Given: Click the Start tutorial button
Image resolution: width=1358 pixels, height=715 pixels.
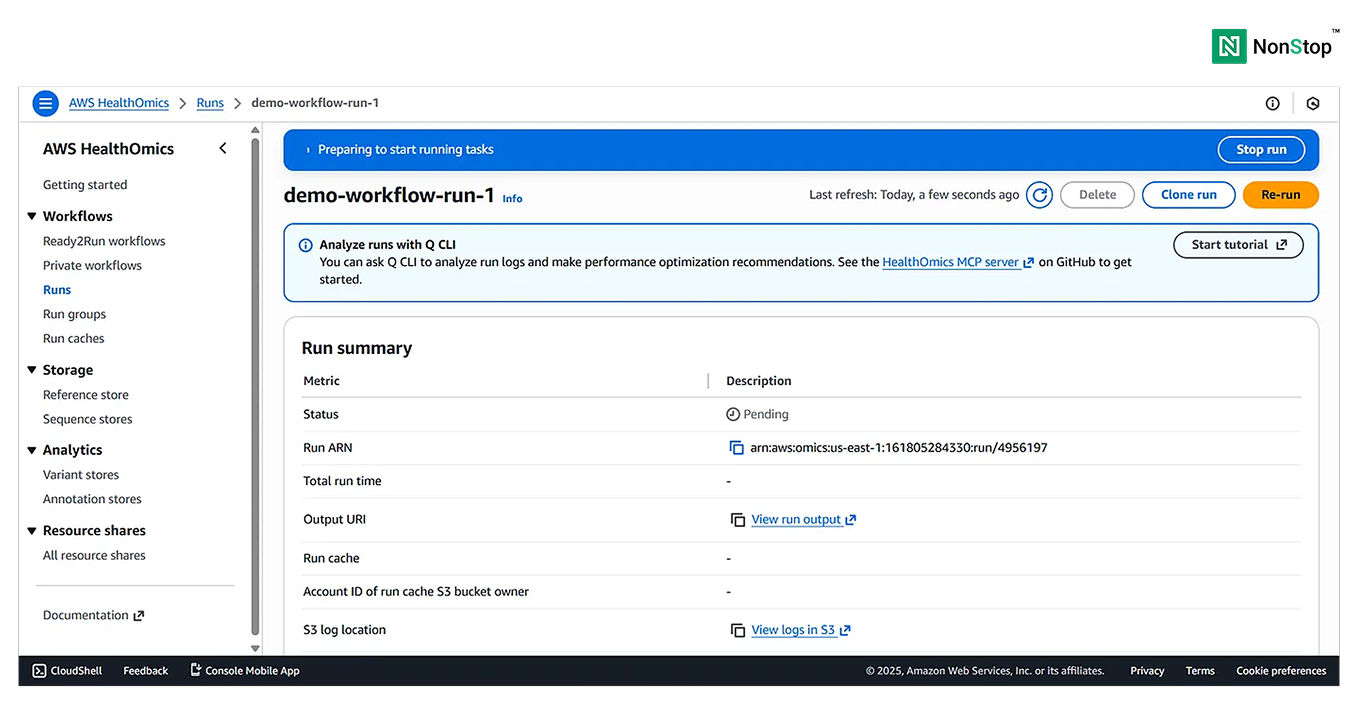Looking at the screenshot, I should 1238,245.
